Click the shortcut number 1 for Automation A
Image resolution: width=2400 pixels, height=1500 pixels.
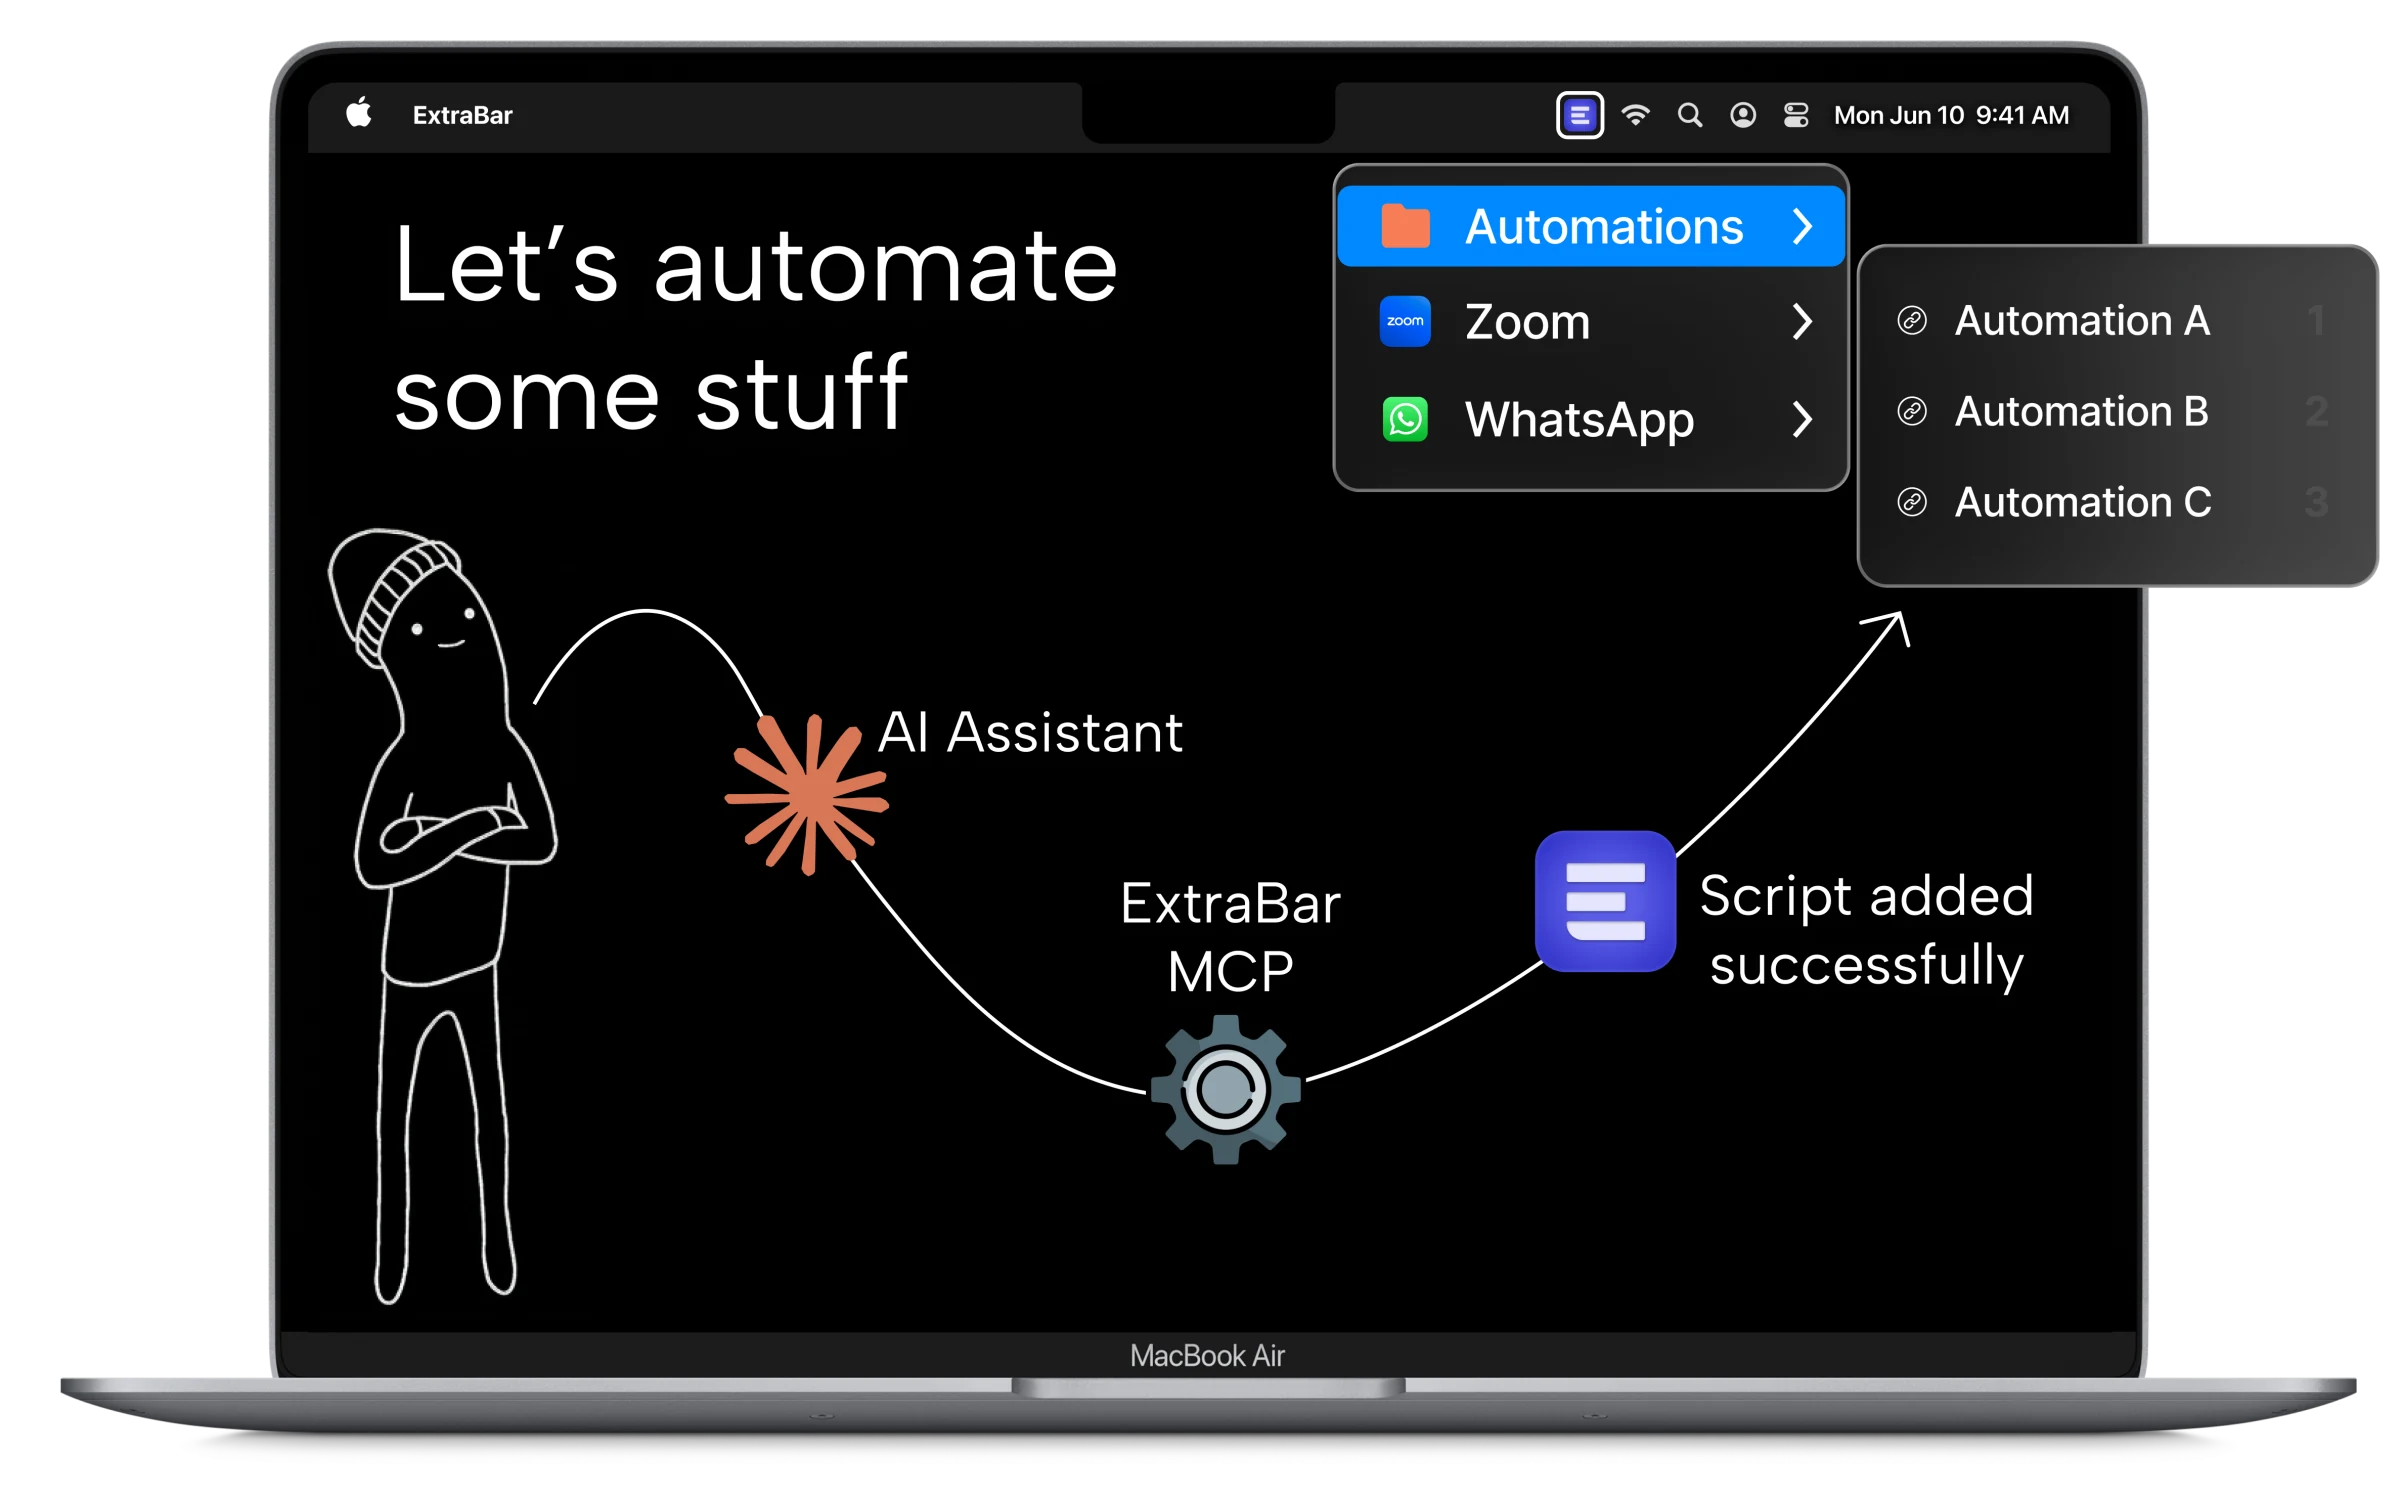tap(2316, 321)
